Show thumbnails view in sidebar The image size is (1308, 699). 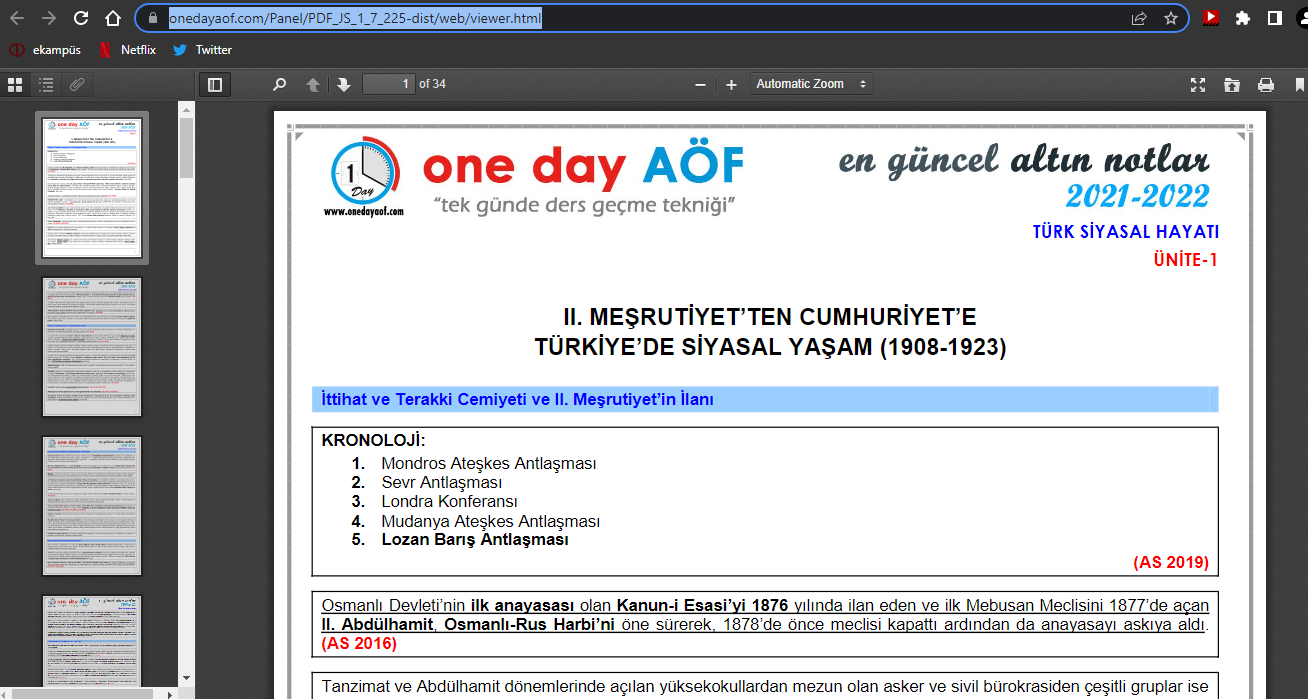click(x=15, y=85)
